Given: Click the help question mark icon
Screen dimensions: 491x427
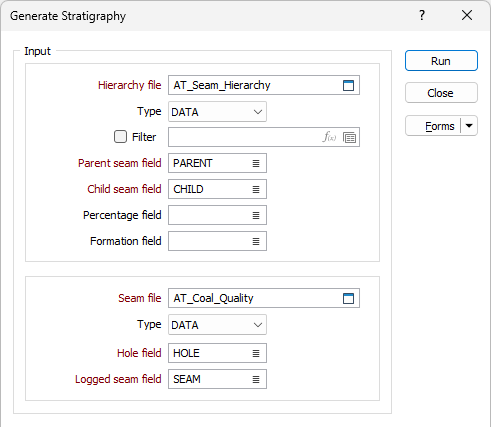Looking at the screenshot, I should pyautogui.click(x=422, y=15).
